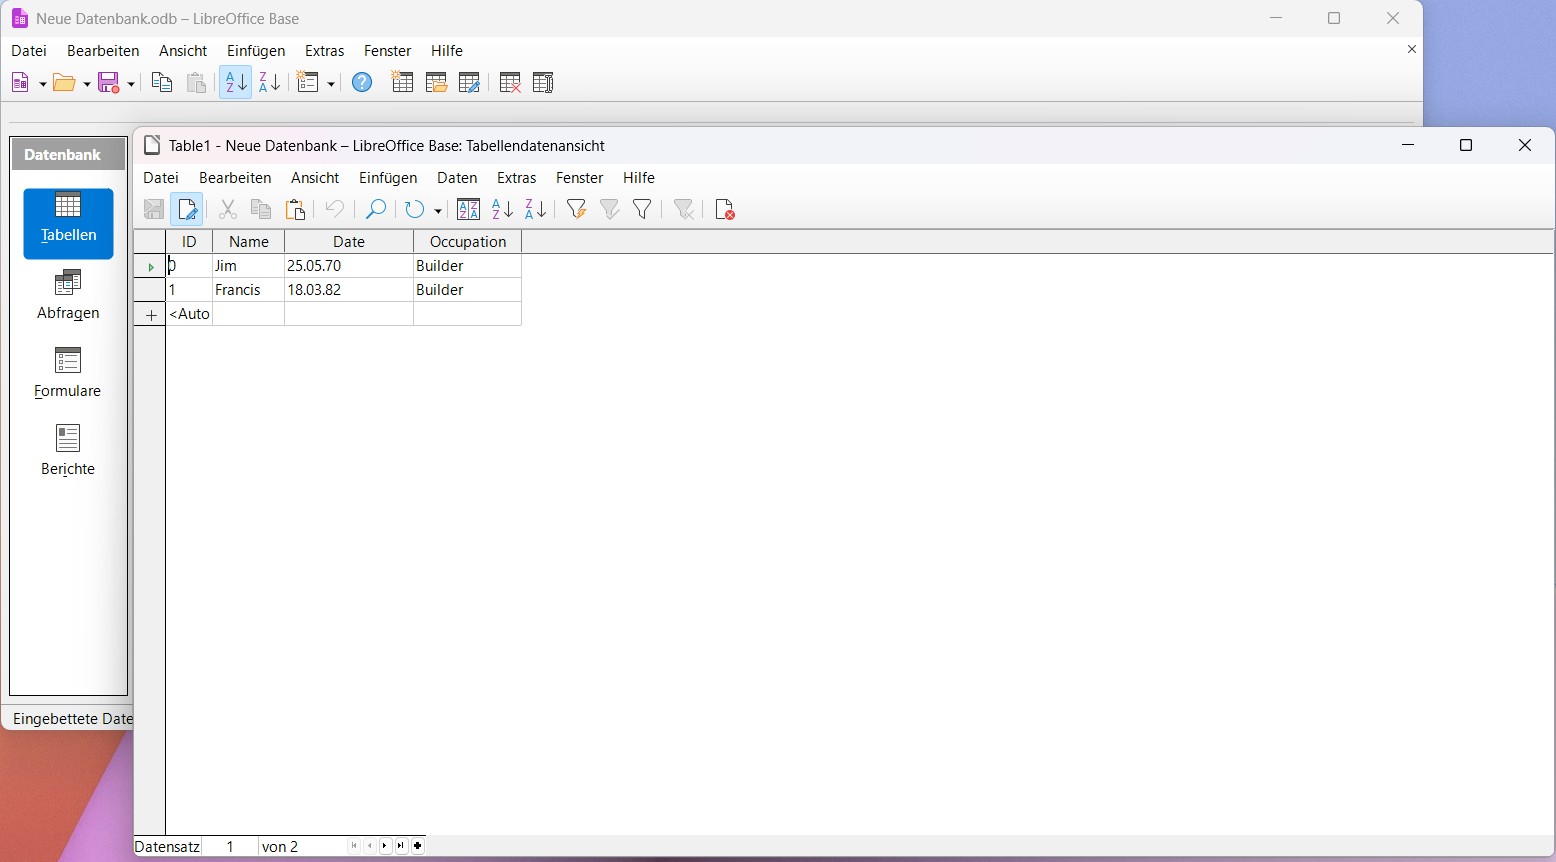The height and width of the screenshot is (862, 1556).
Task: Open Fenster menu in the Table1 window
Action: (x=580, y=178)
